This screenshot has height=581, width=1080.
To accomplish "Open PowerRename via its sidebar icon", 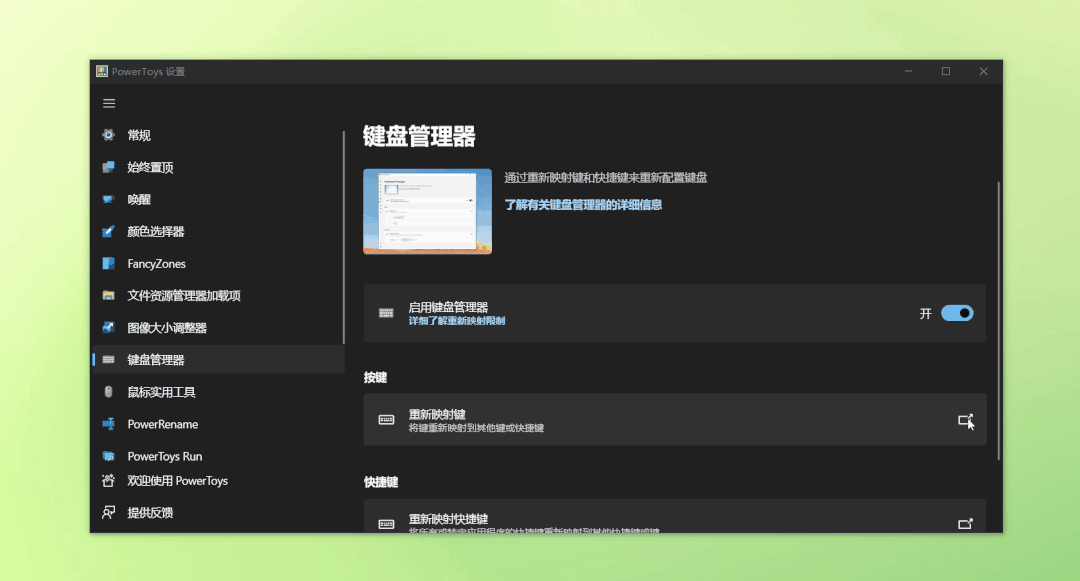I will [x=108, y=424].
